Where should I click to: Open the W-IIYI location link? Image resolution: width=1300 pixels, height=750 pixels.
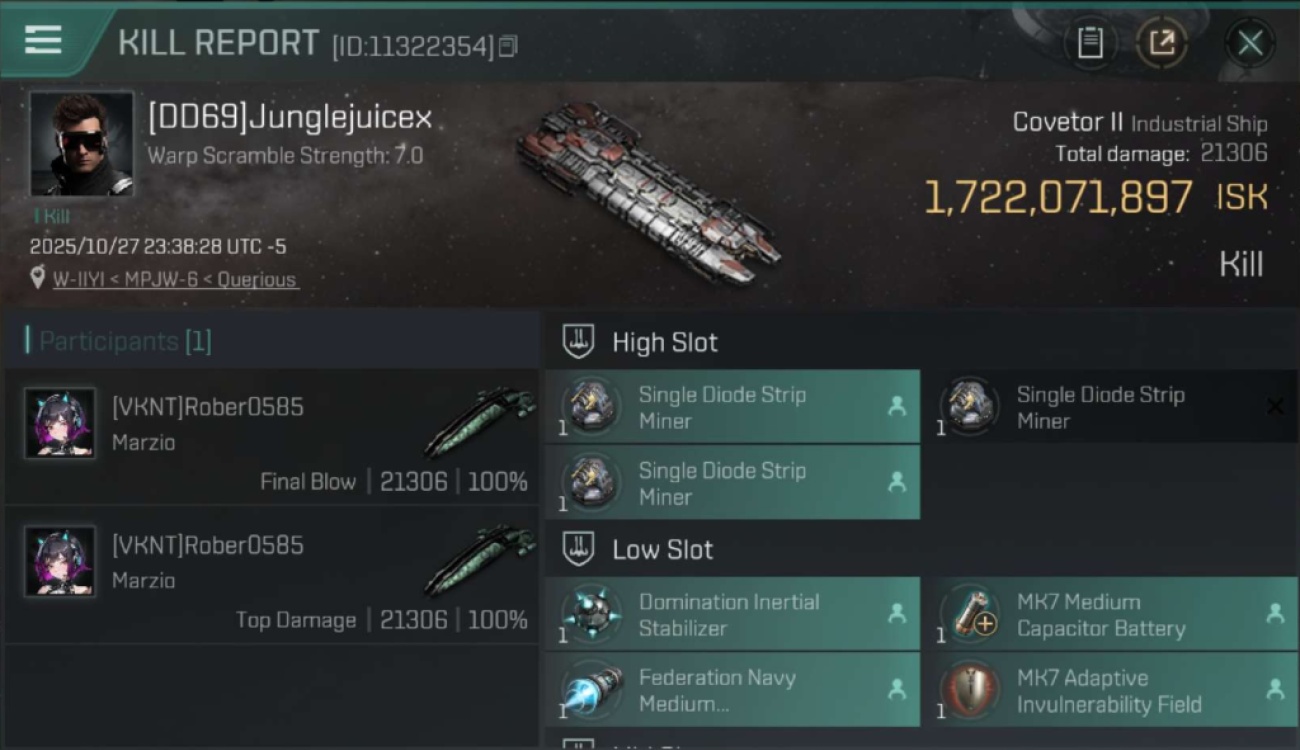tap(175, 280)
